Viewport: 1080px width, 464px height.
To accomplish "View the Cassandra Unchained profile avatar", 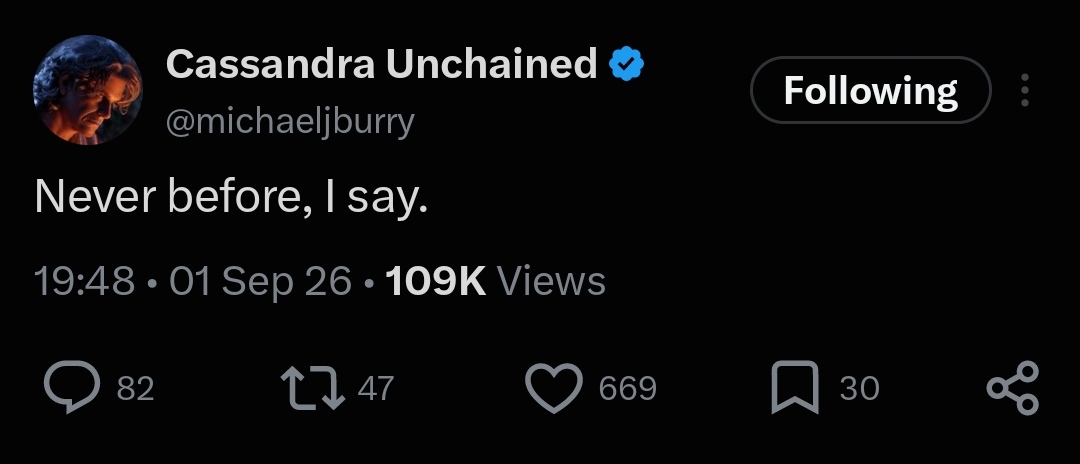I will click(88, 90).
